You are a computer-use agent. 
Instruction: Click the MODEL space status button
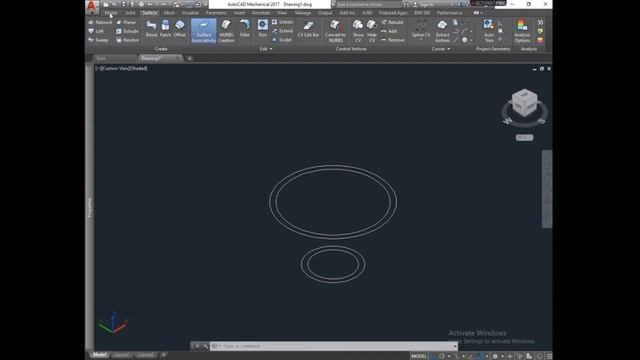tap(419, 356)
